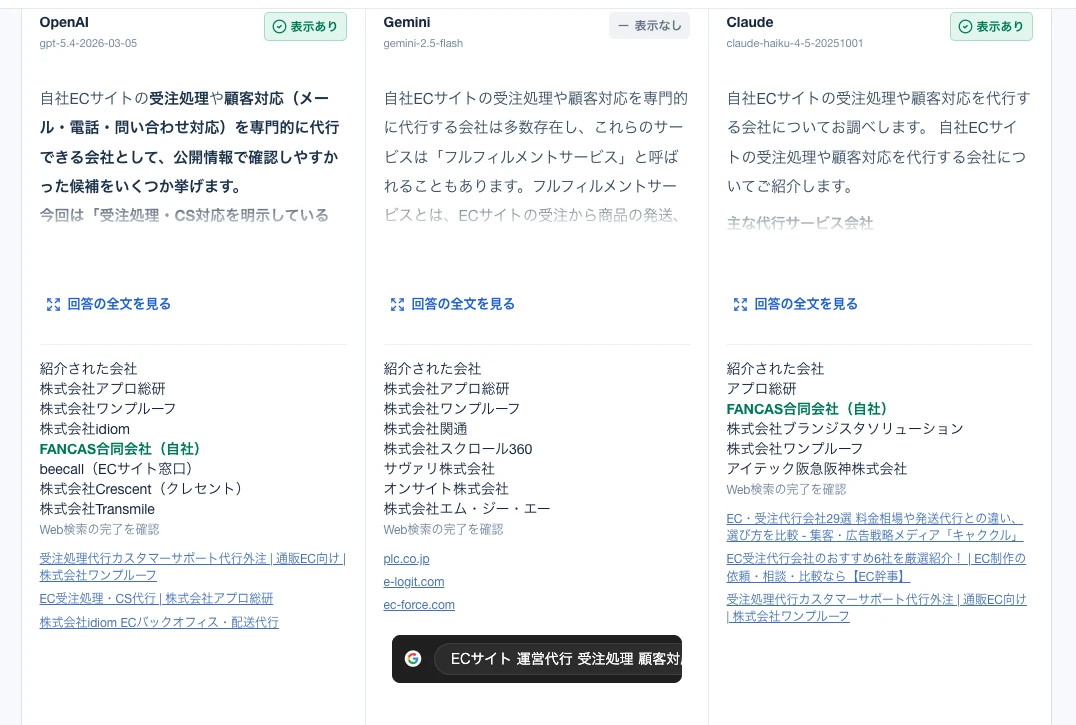The width and height of the screenshot is (1076, 725).
Task: Click the OpenAI 表示あり status badge
Action: [305, 27]
